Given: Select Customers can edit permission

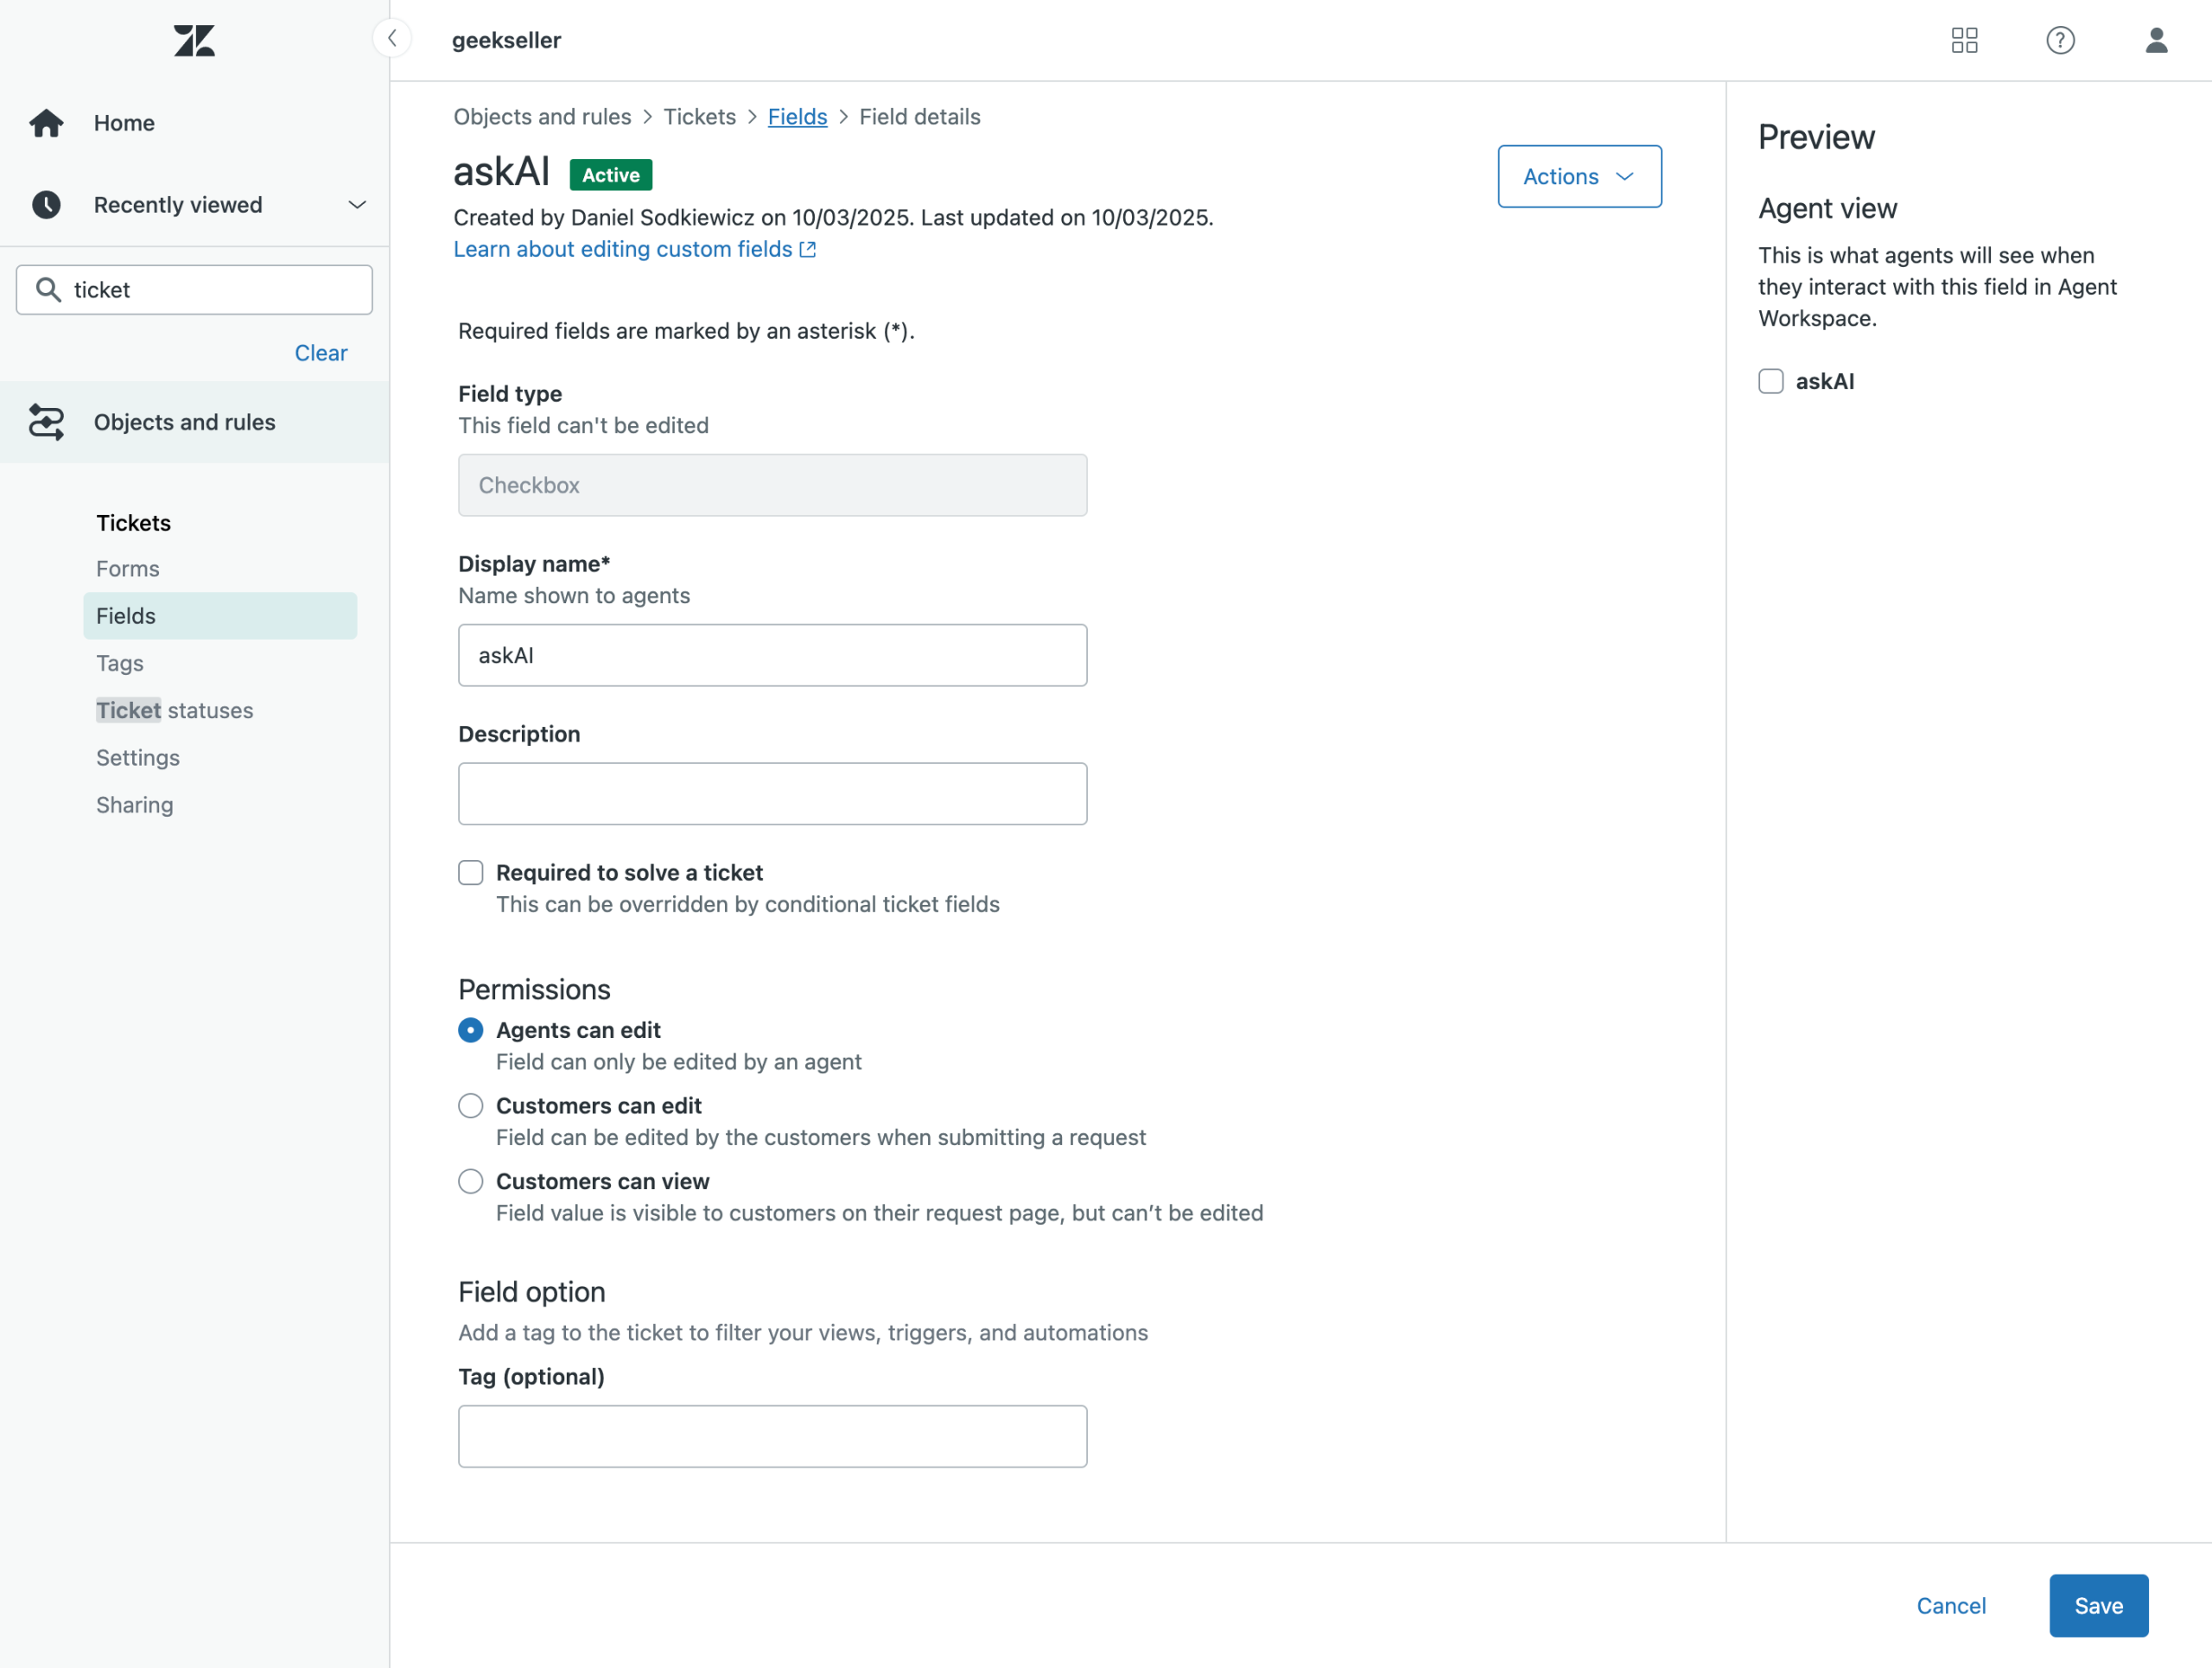Looking at the screenshot, I should [x=471, y=1106].
